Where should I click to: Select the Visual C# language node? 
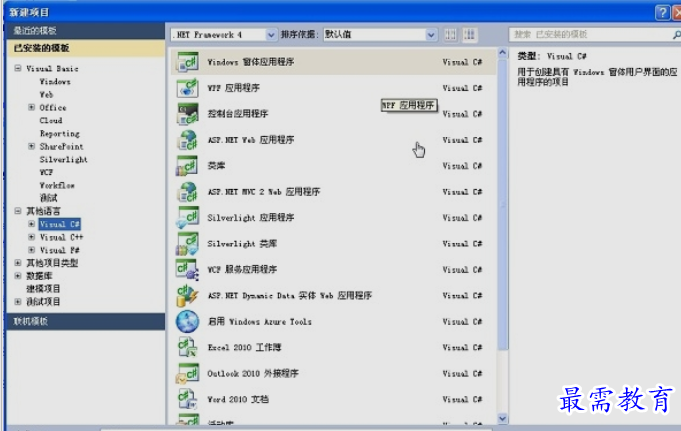60,224
